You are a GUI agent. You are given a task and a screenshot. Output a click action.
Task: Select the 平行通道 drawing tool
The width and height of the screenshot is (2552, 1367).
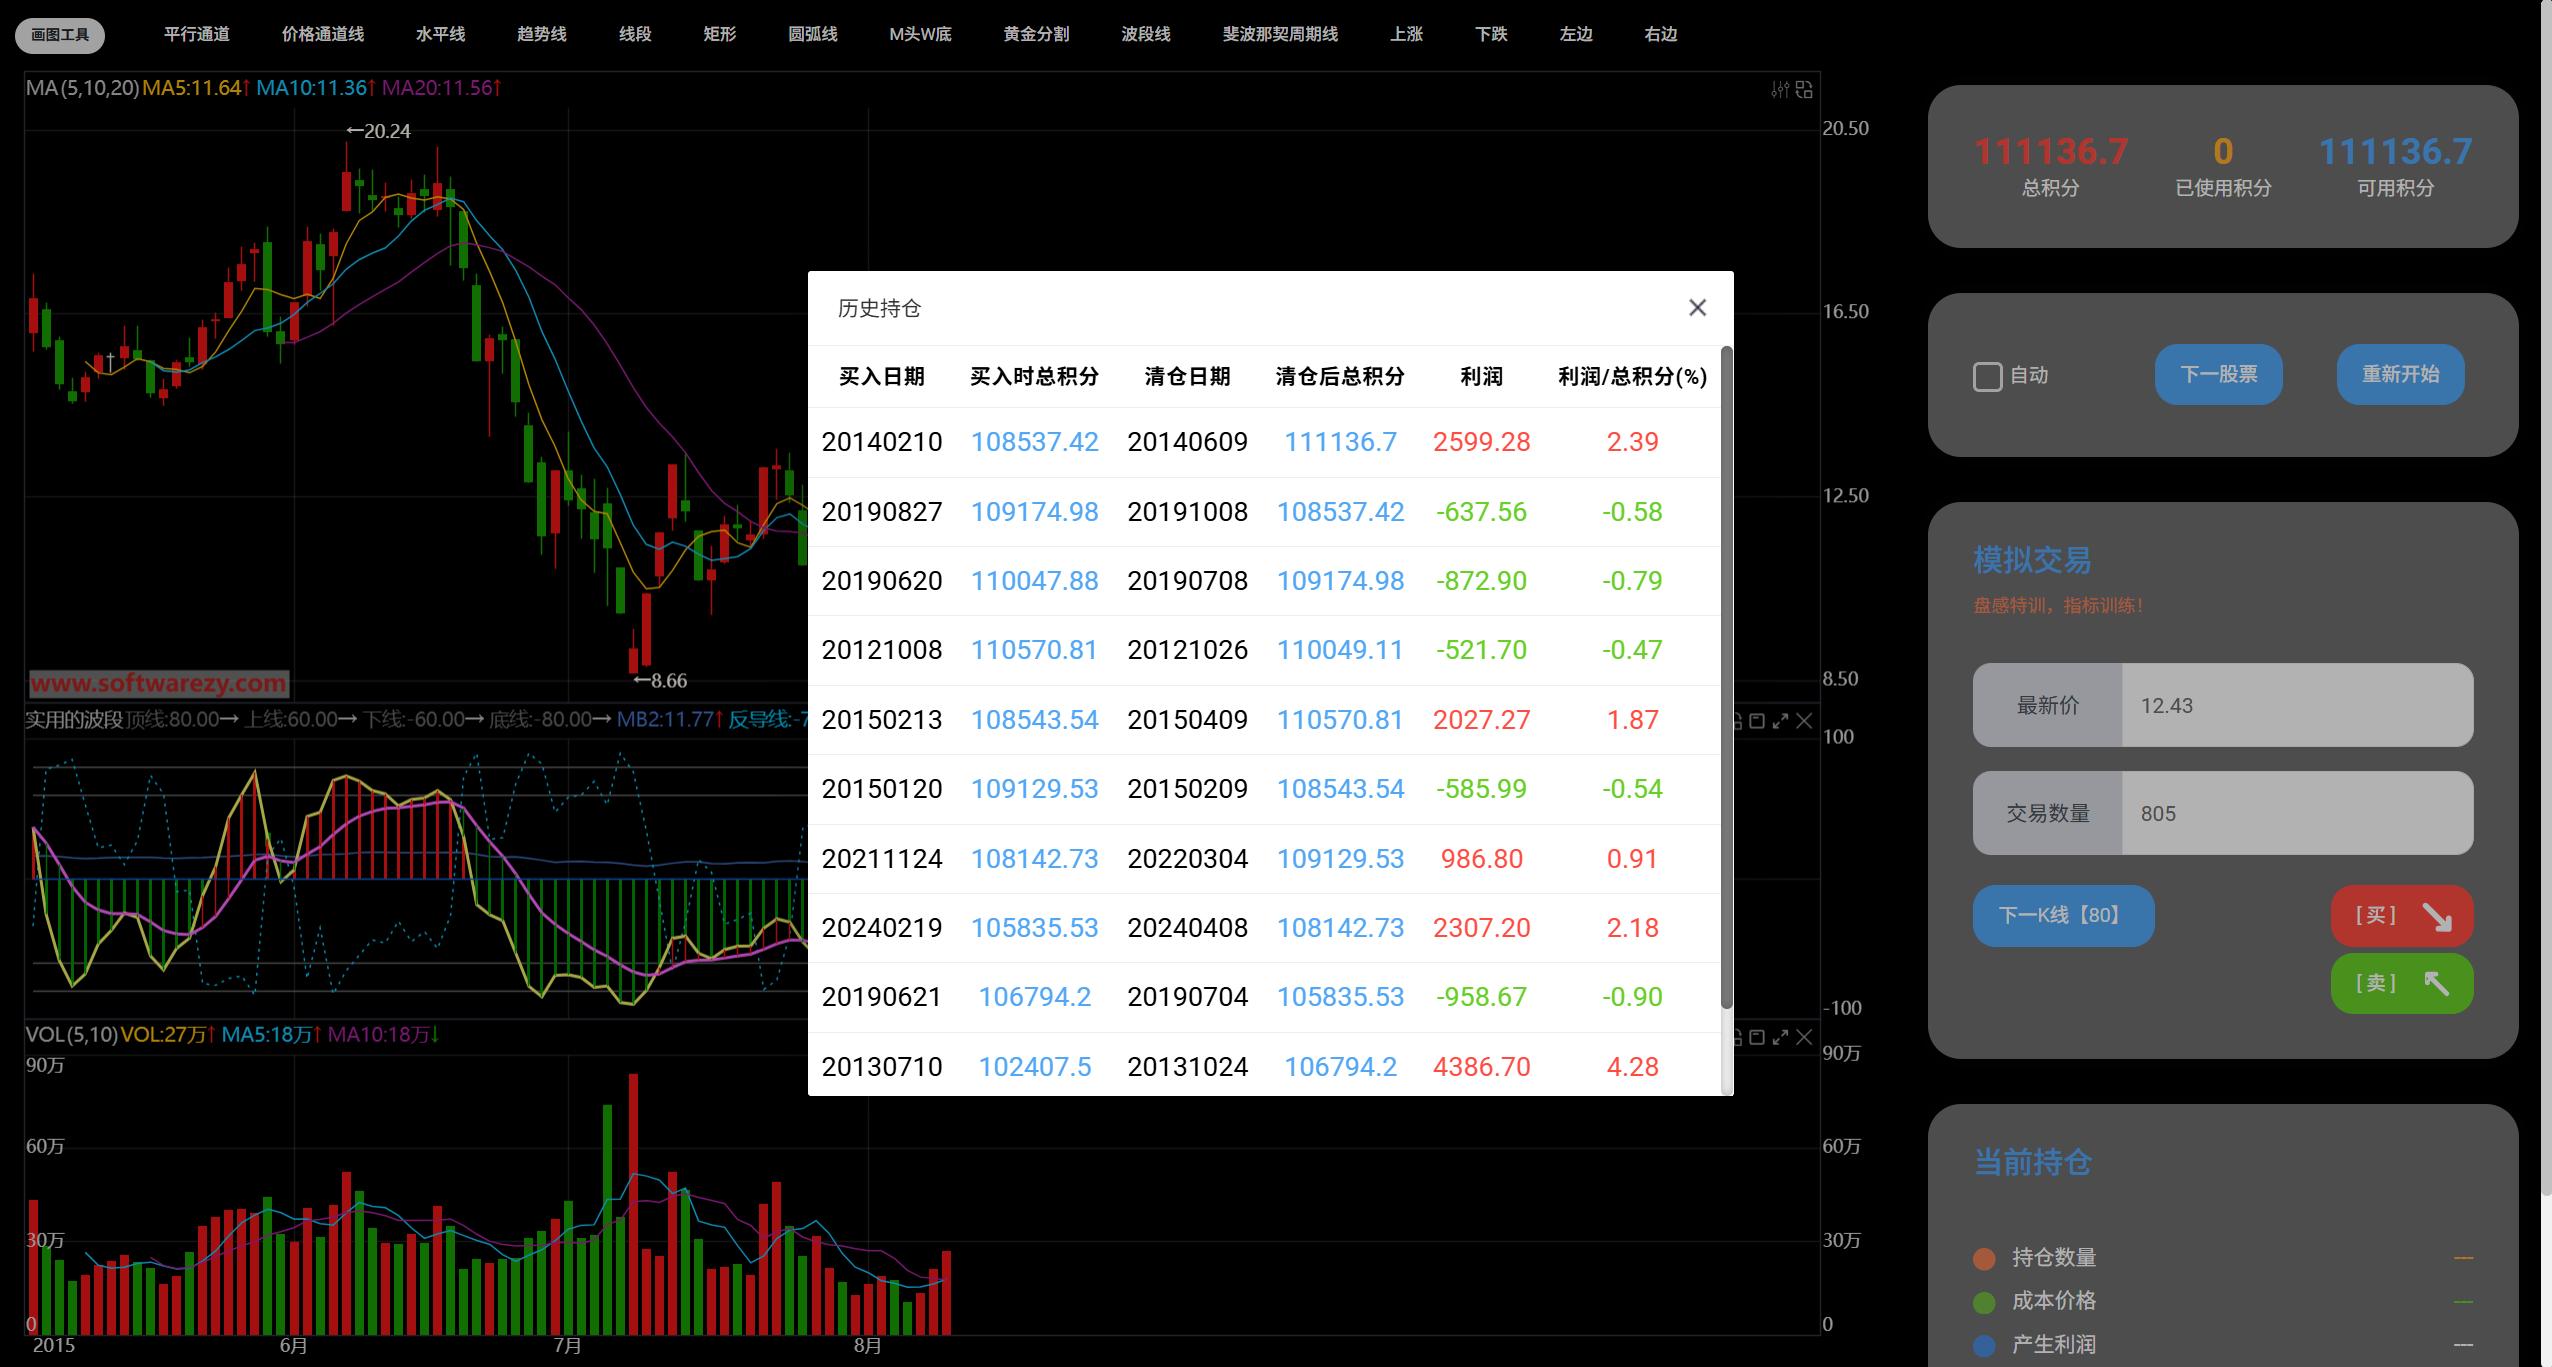point(197,34)
